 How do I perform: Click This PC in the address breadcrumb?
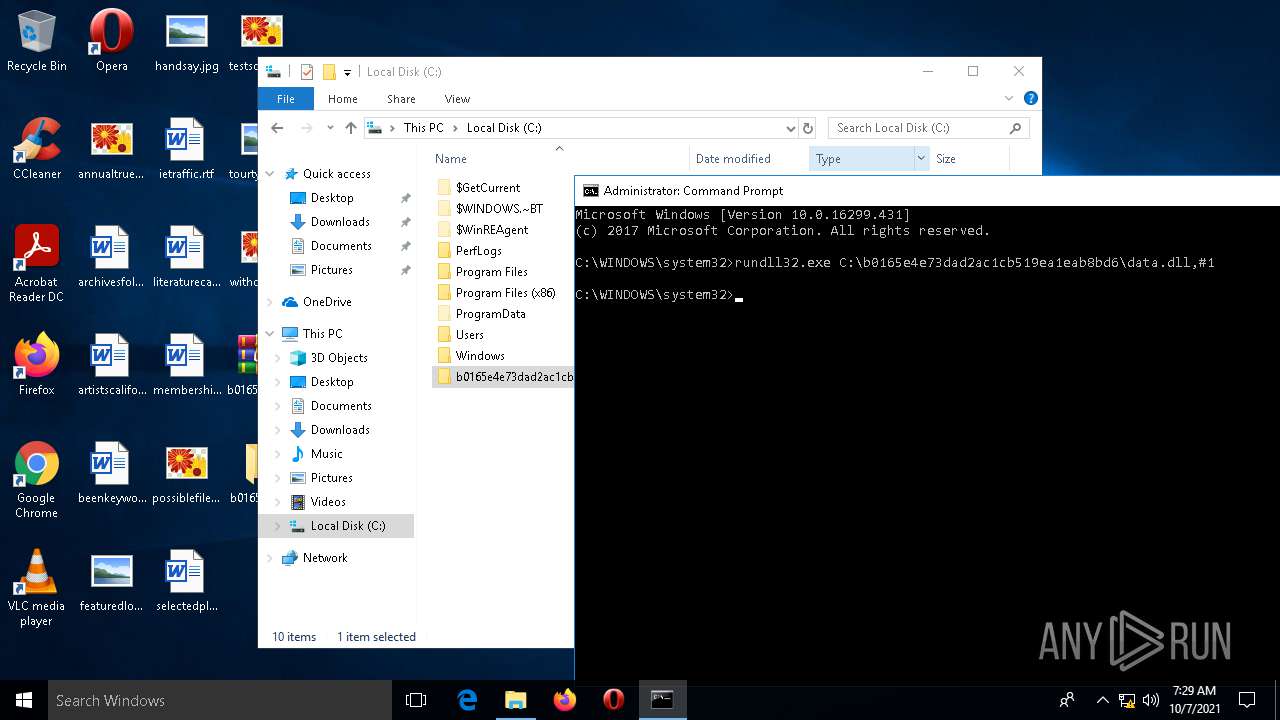423,128
